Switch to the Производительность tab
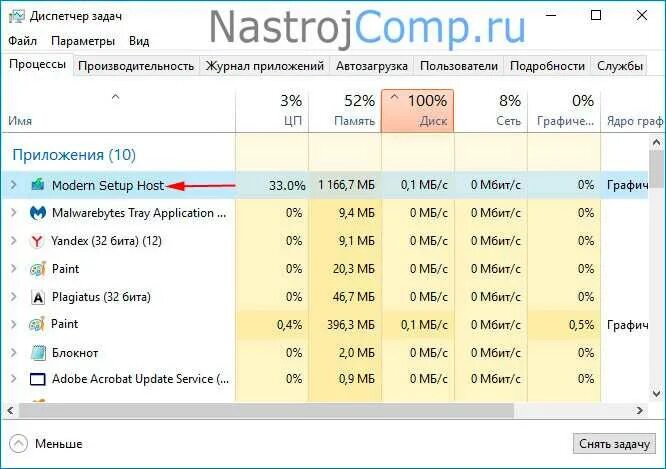Viewport: 666px width, 469px height. pos(136,66)
